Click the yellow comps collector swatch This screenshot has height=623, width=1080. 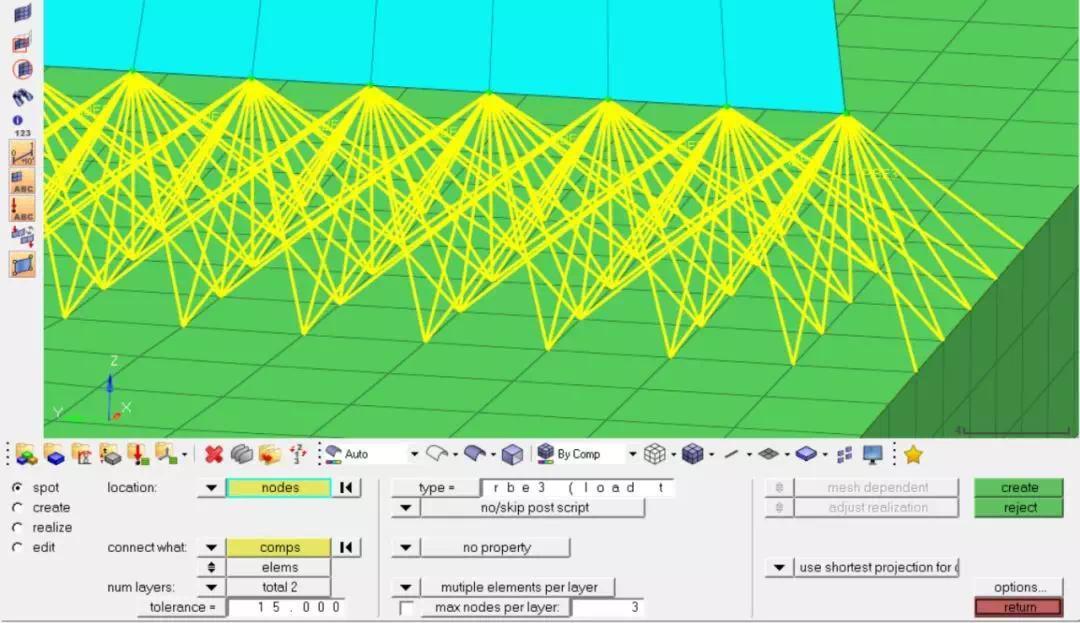(x=279, y=547)
